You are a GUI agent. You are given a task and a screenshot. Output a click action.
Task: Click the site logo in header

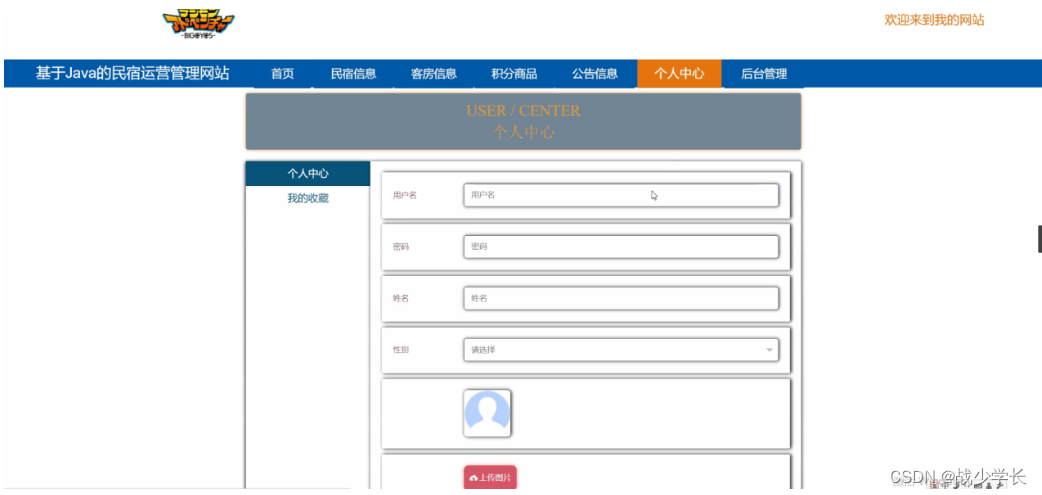(198, 26)
